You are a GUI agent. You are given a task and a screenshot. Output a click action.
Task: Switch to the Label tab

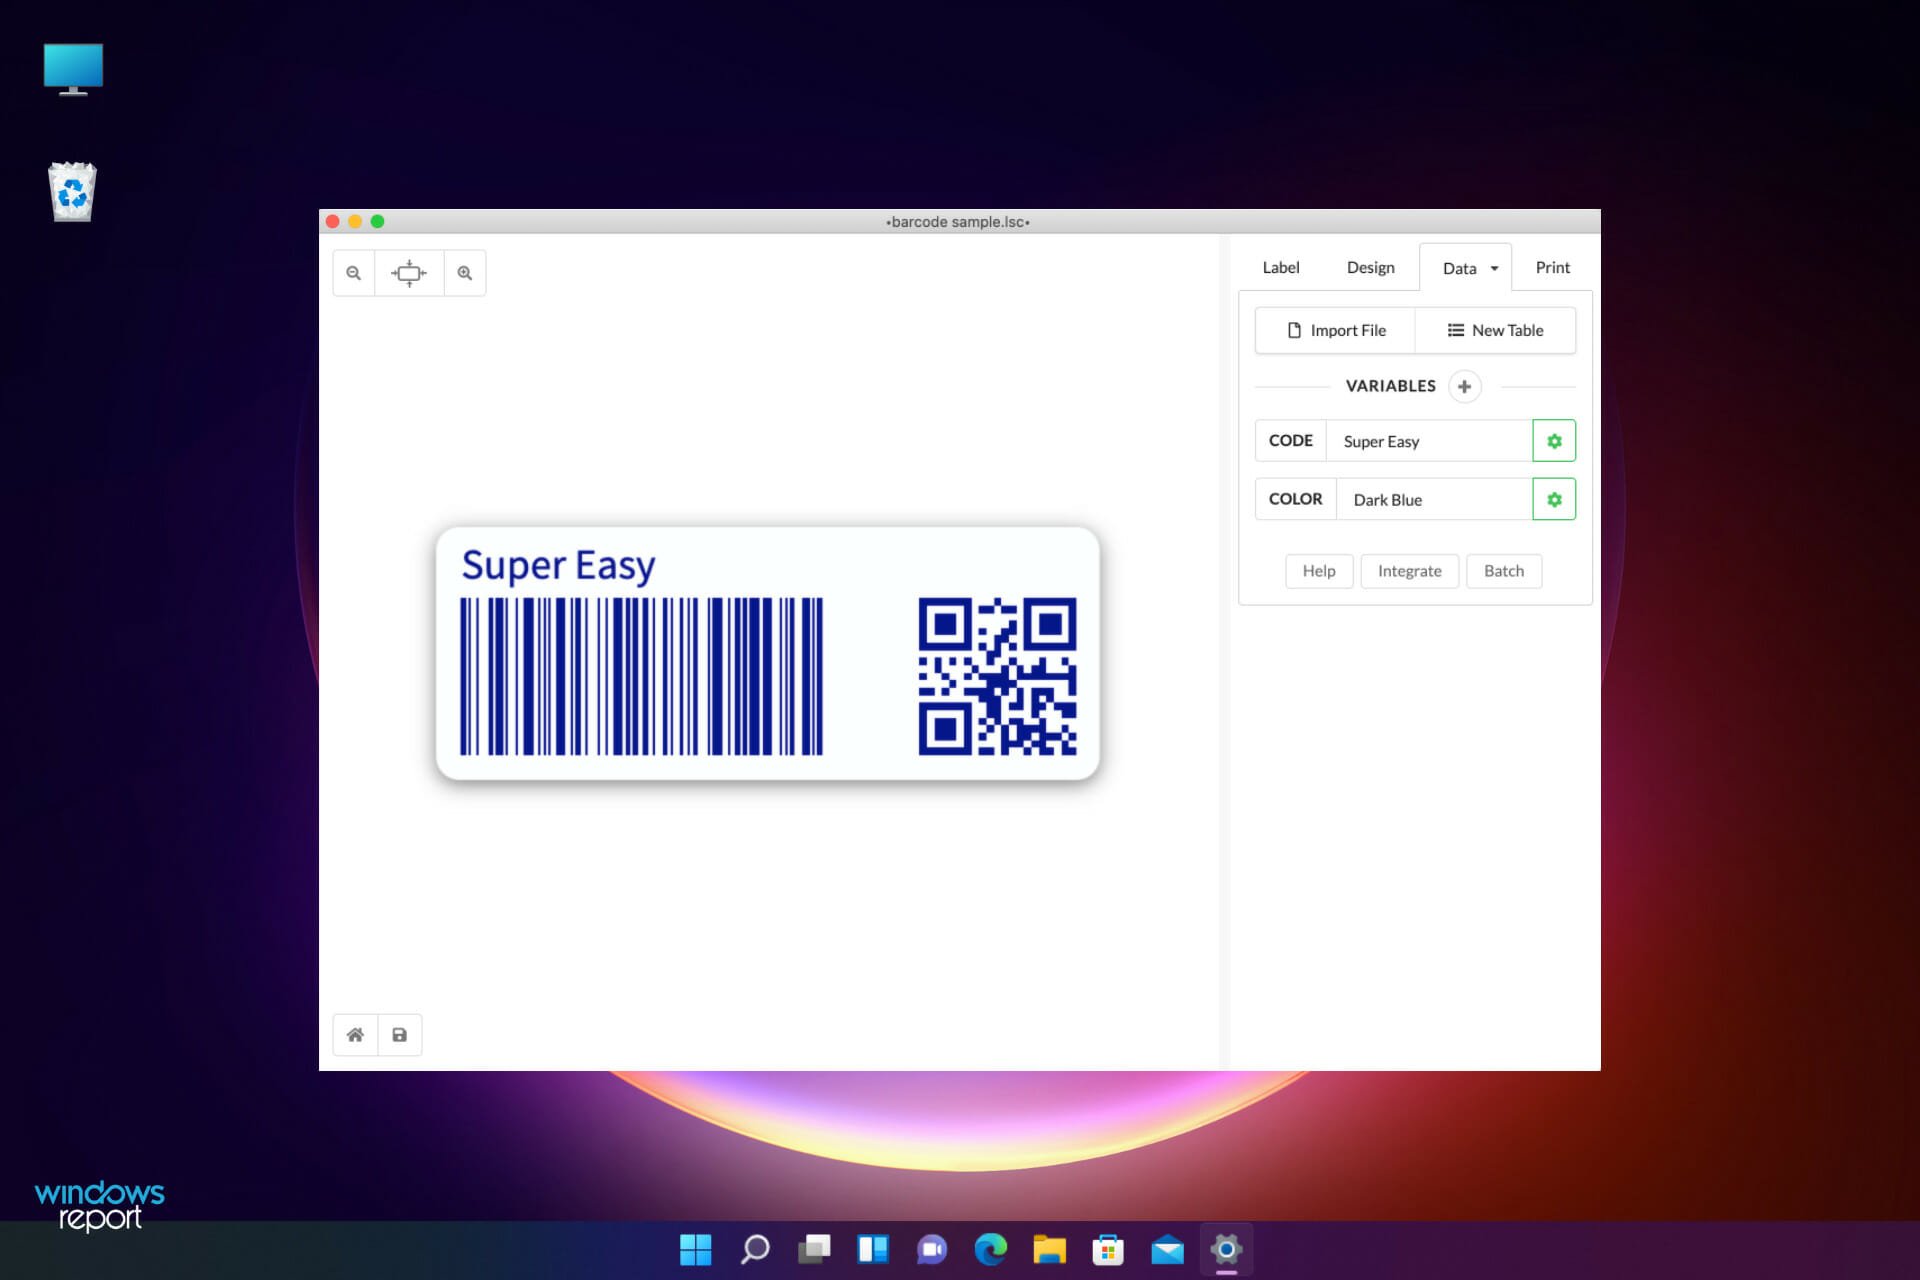point(1281,267)
